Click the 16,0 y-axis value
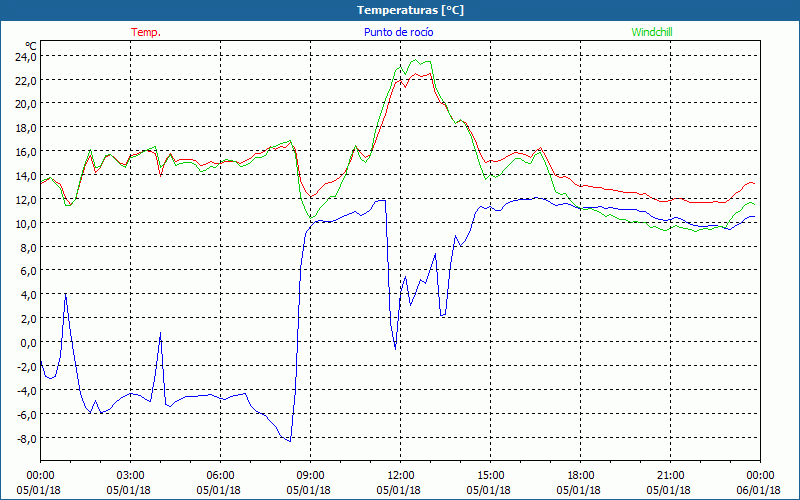The height and width of the screenshot is (500, 800). coord(26,152)
